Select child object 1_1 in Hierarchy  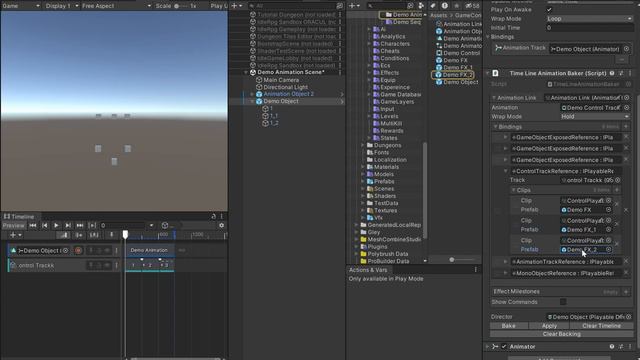(x=273, y=116)
